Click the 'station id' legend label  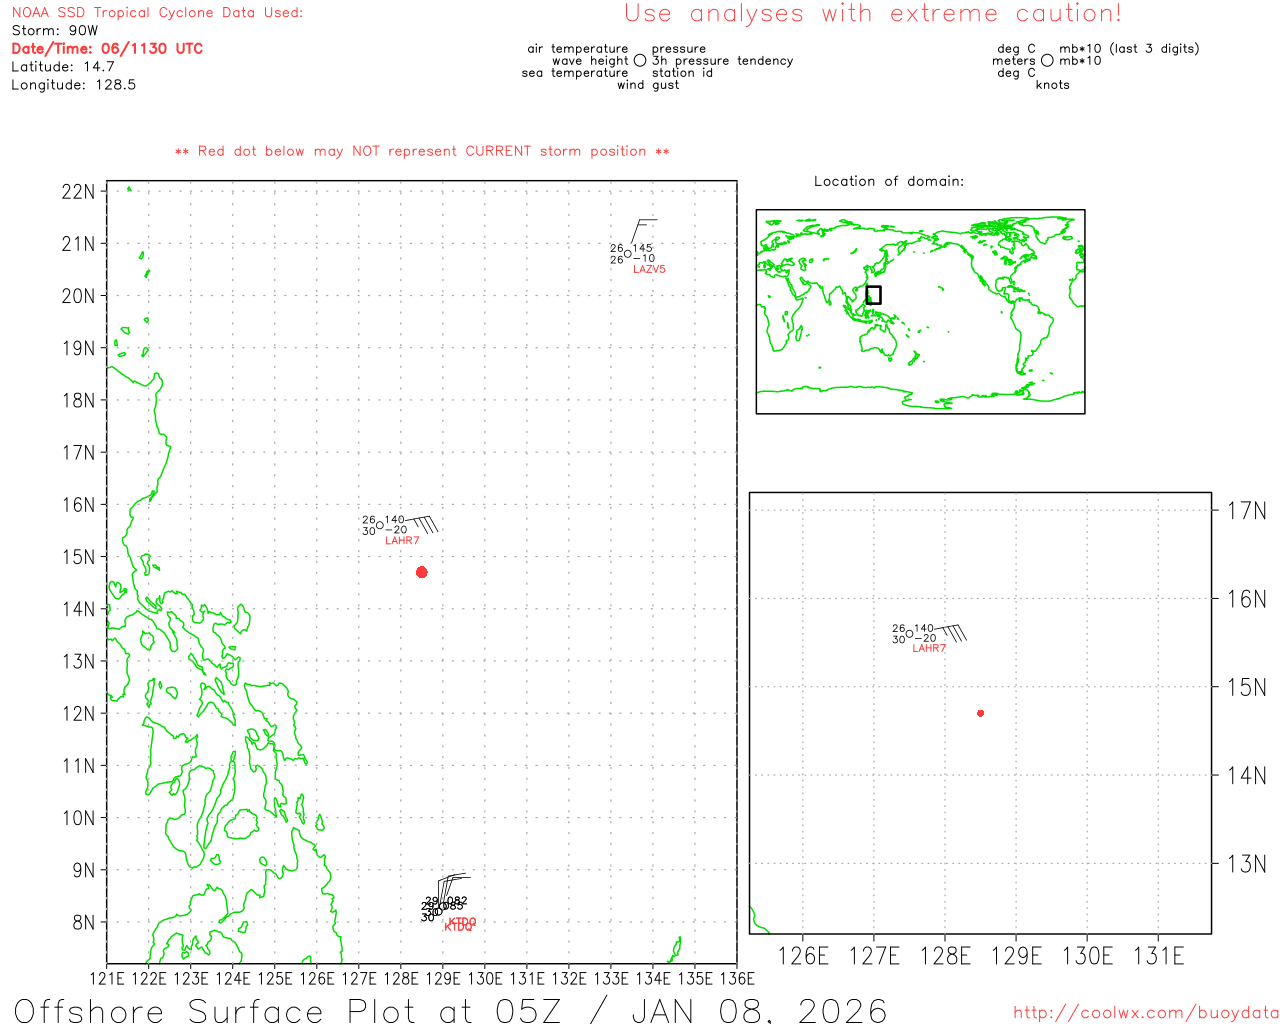click(682, 73)
